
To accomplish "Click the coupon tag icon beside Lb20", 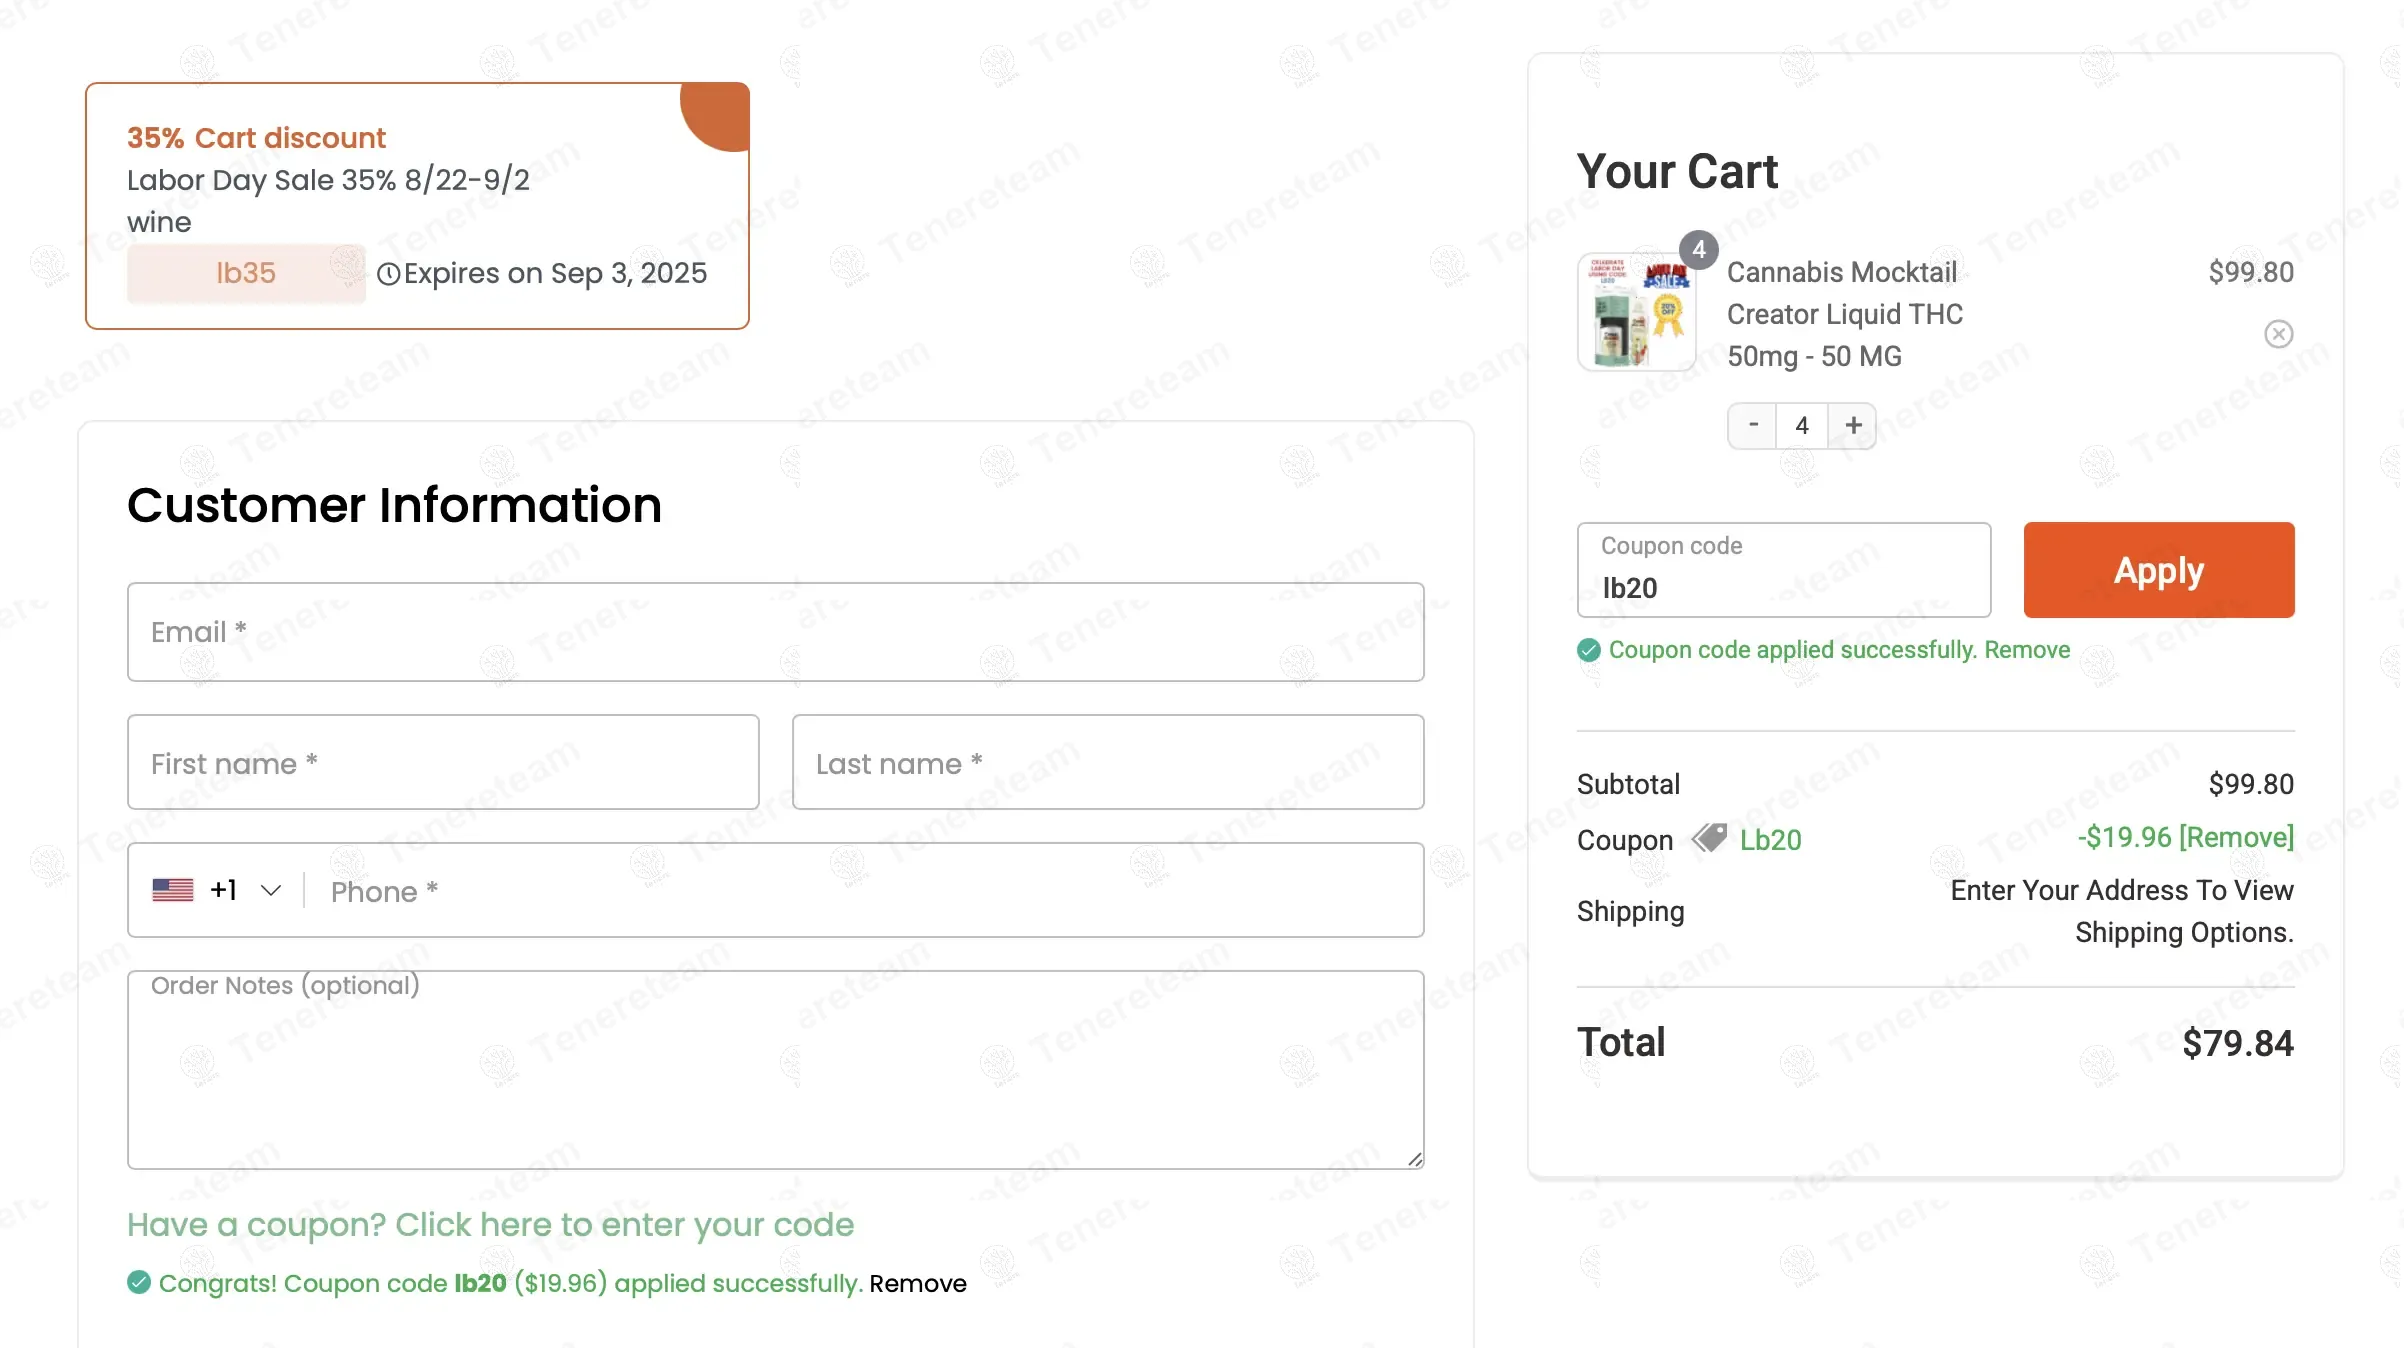I will (1709, 838).
